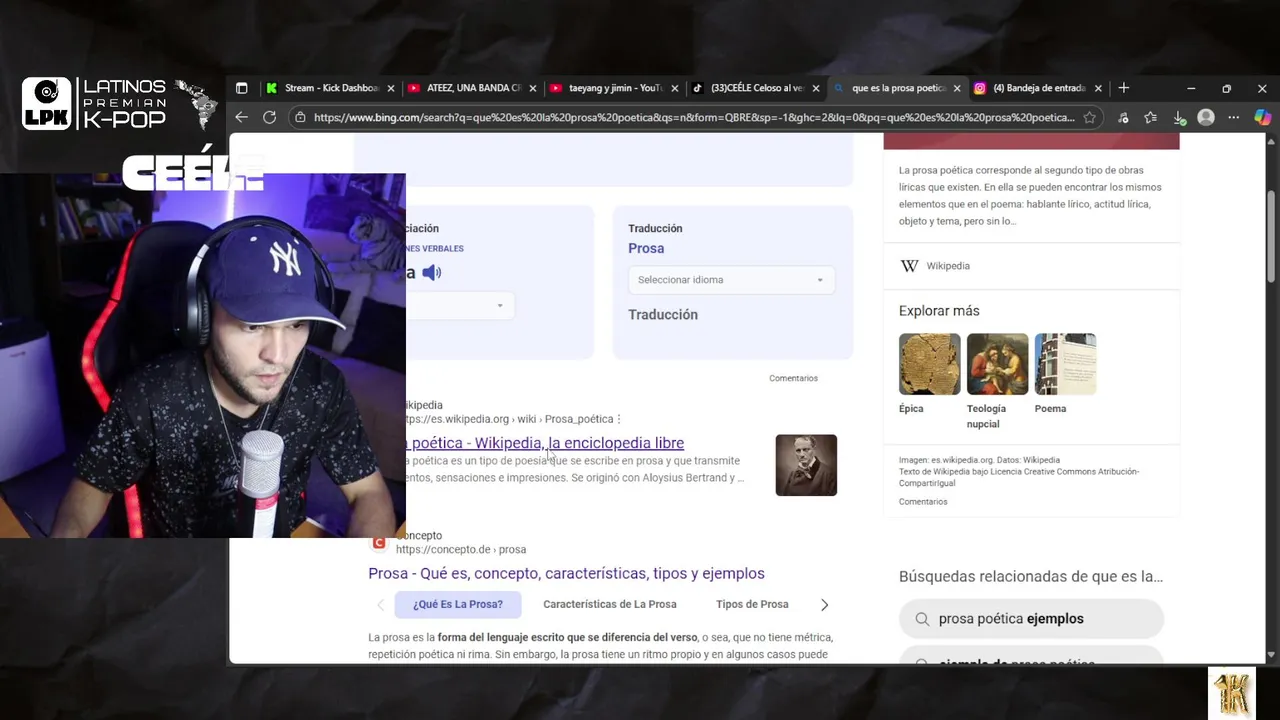Screen dimensions: 1280x720
Task: Open Prosa - Qué es, concepto result
Action: [566, 573]
